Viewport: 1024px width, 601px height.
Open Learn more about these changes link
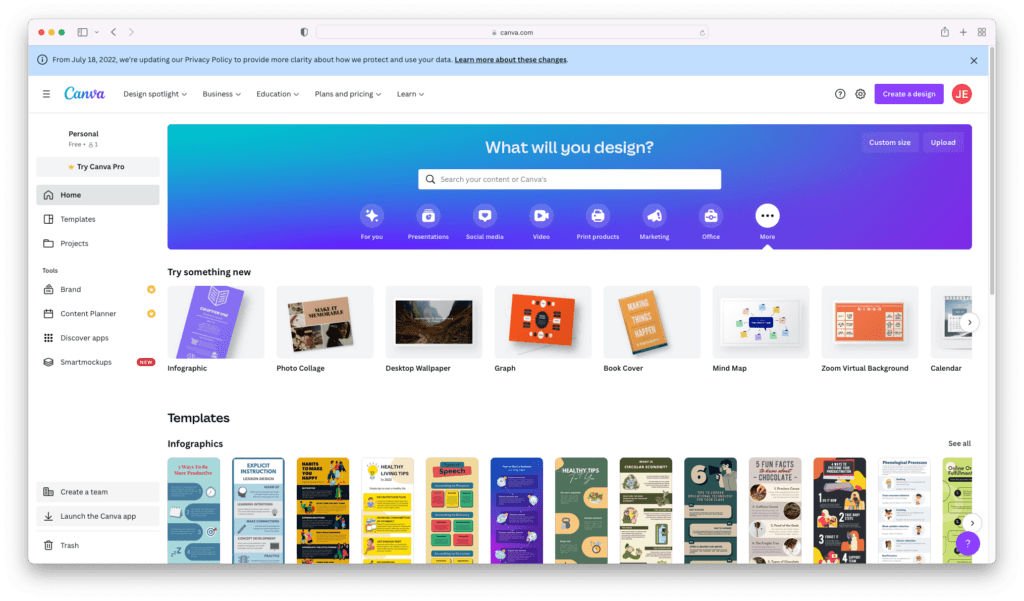point(511,59)
